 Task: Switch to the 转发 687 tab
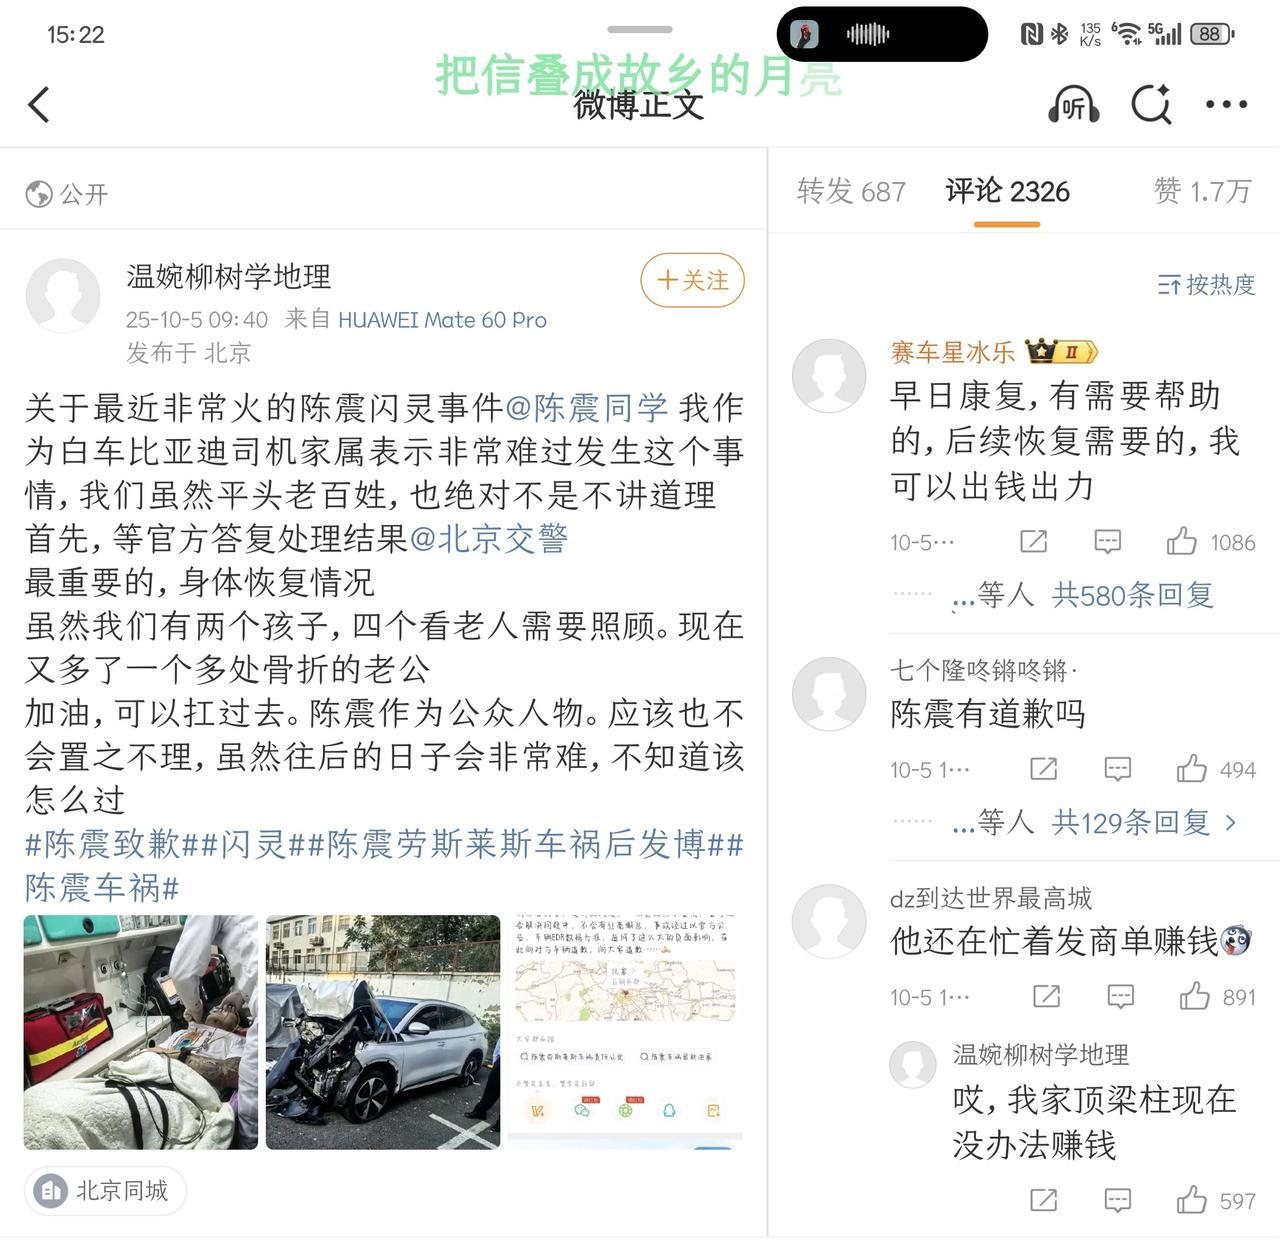[x=851, y=190]
